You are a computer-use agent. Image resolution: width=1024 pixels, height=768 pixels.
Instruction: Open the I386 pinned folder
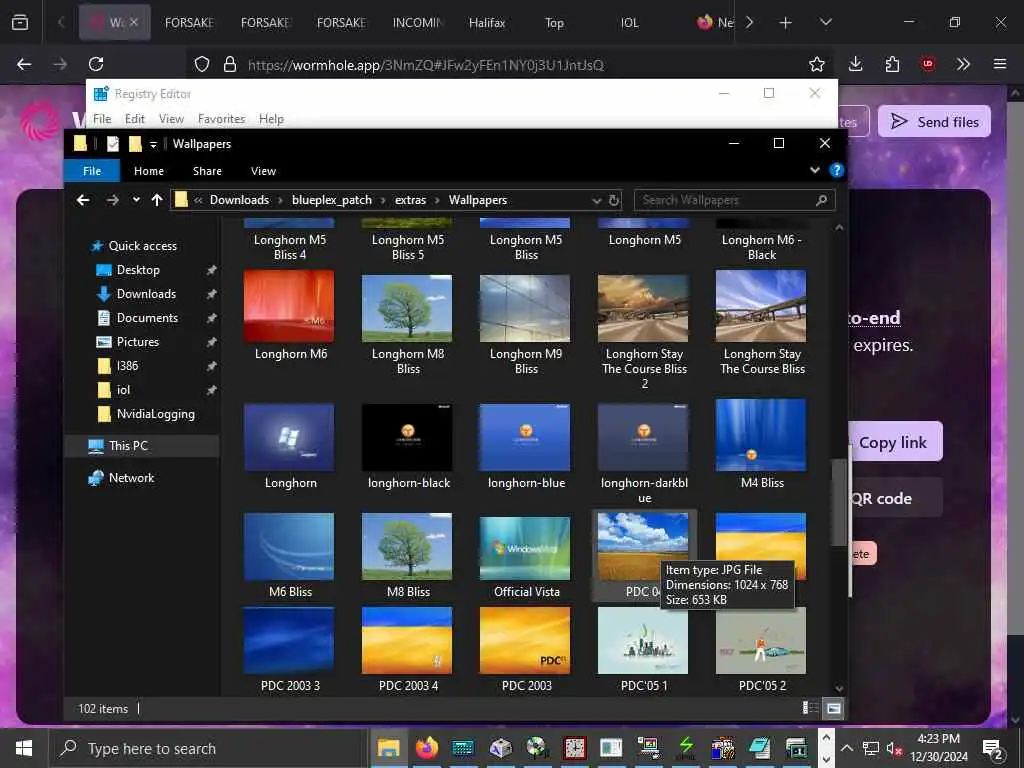point(127,366)
